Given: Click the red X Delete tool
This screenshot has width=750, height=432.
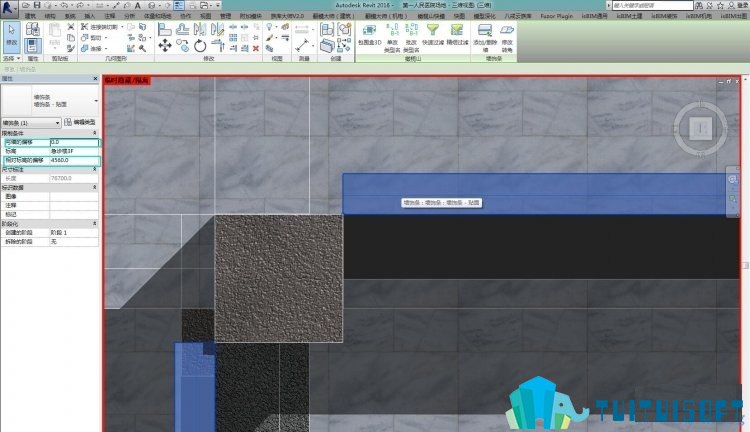Looking at the screenshot, I should click(x=256, y=48).
